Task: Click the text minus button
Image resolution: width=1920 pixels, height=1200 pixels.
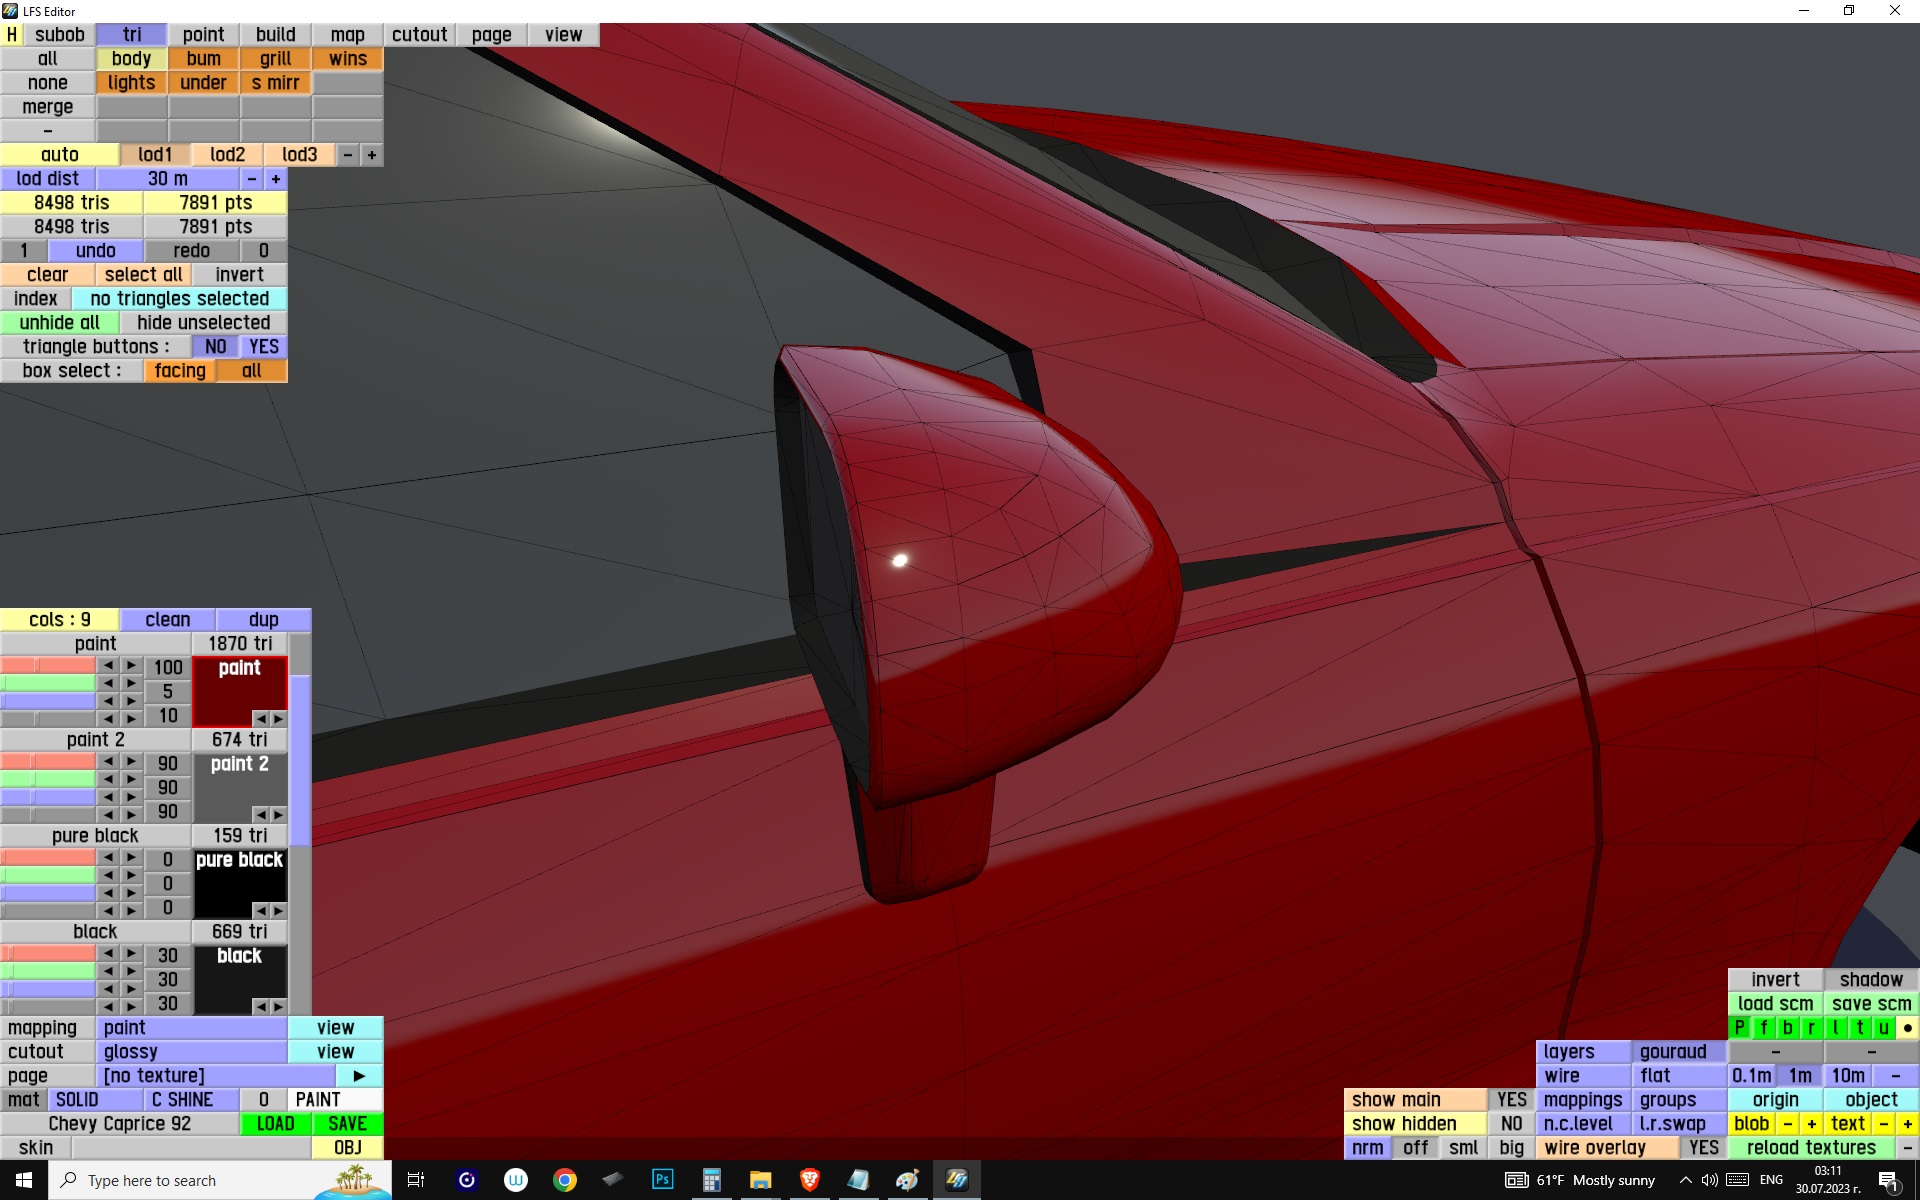Action: [1883, 1124]
